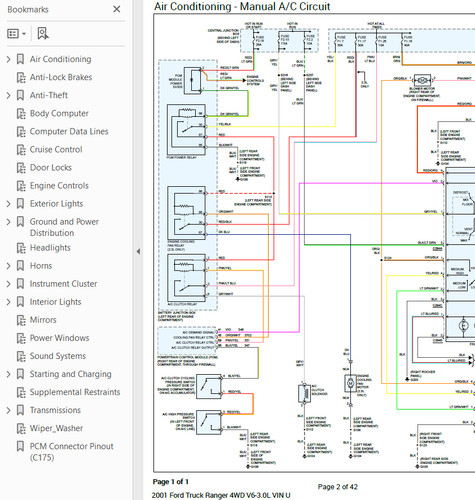Select the Headlights bookmark
The width and height of the screenshot is (475, 500).
coord(50,248)
